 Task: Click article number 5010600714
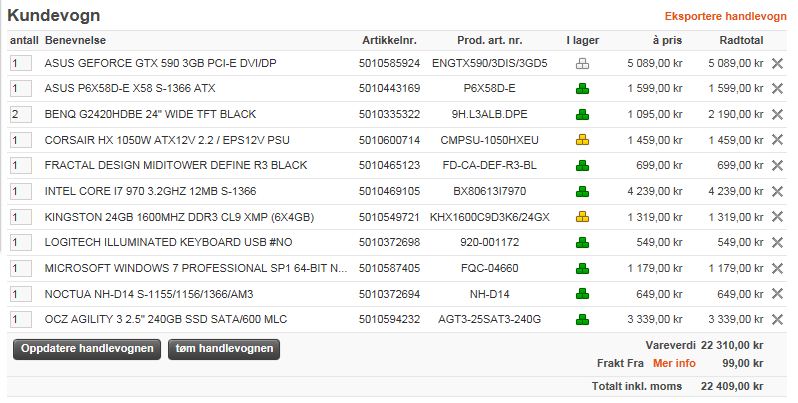pyautogui.click(x=389, y=140)
